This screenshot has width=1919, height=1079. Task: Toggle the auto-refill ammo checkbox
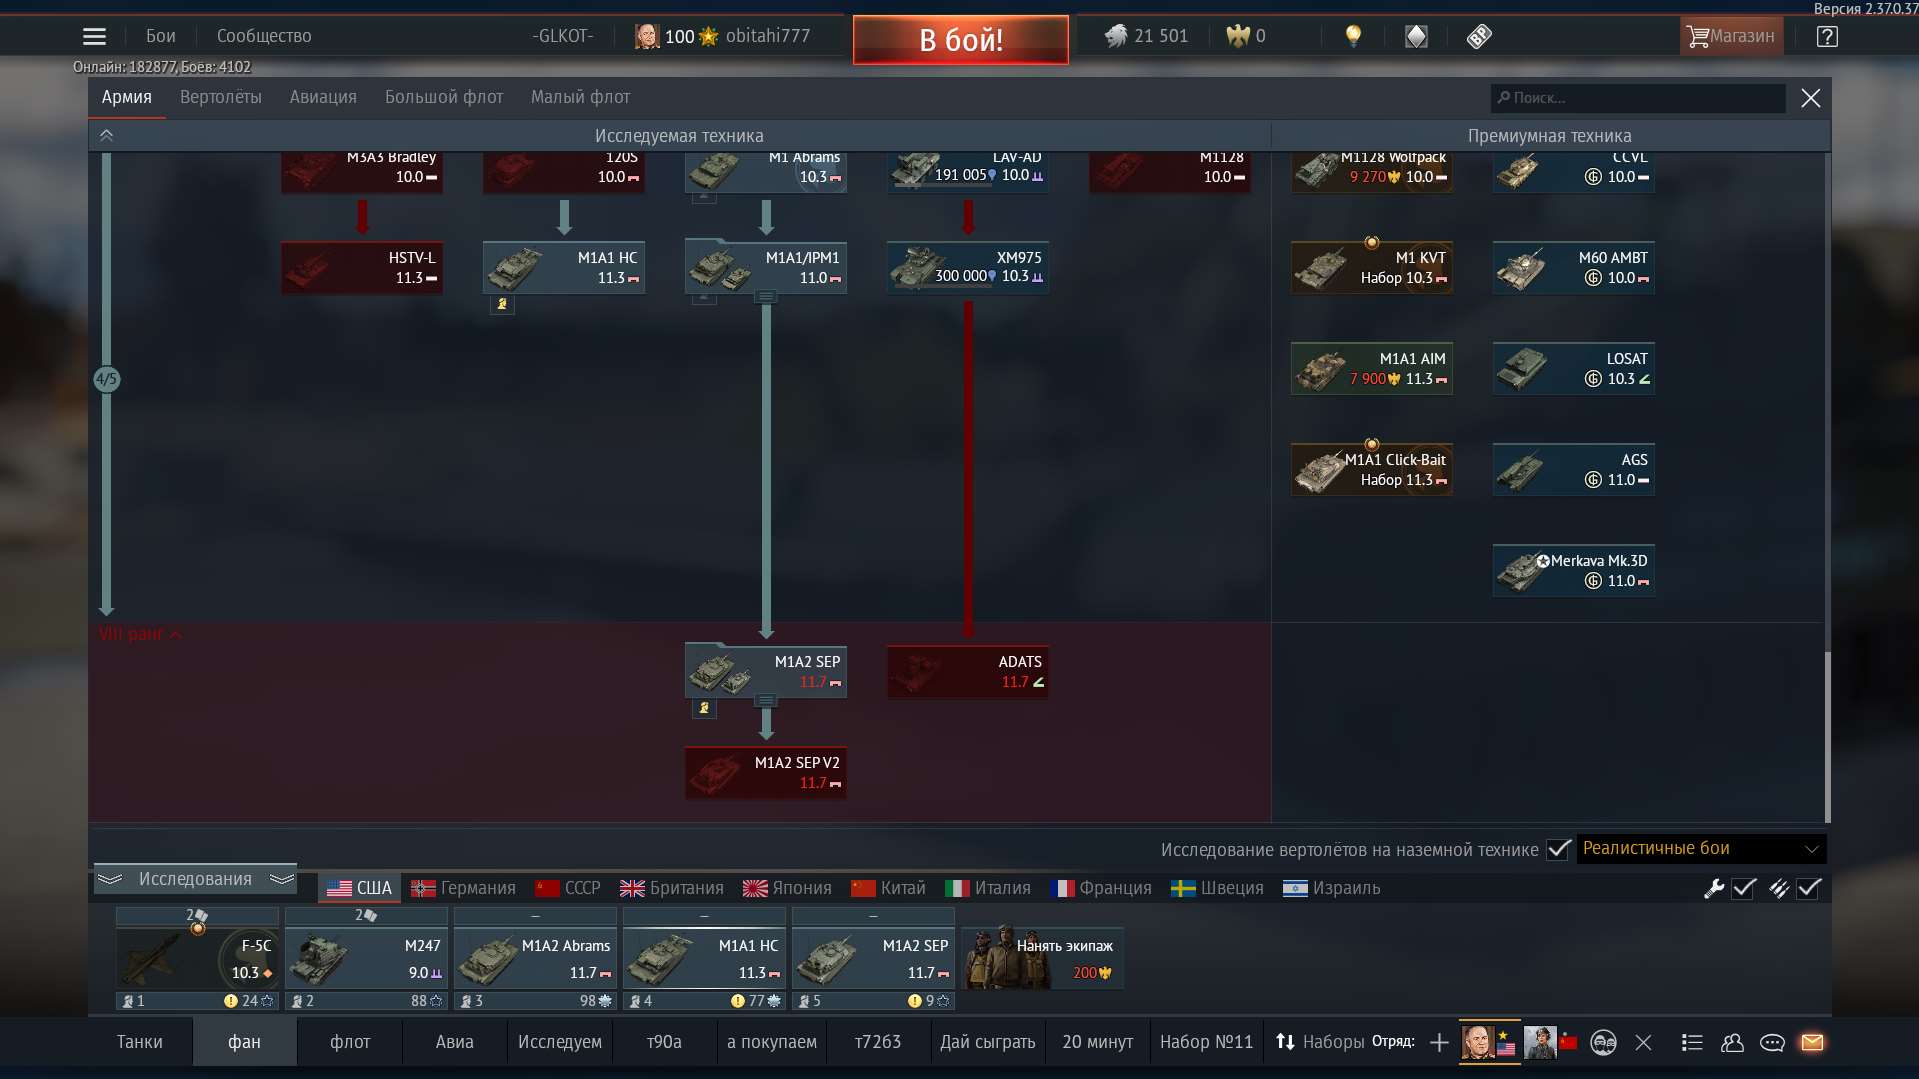(1809, 888)
